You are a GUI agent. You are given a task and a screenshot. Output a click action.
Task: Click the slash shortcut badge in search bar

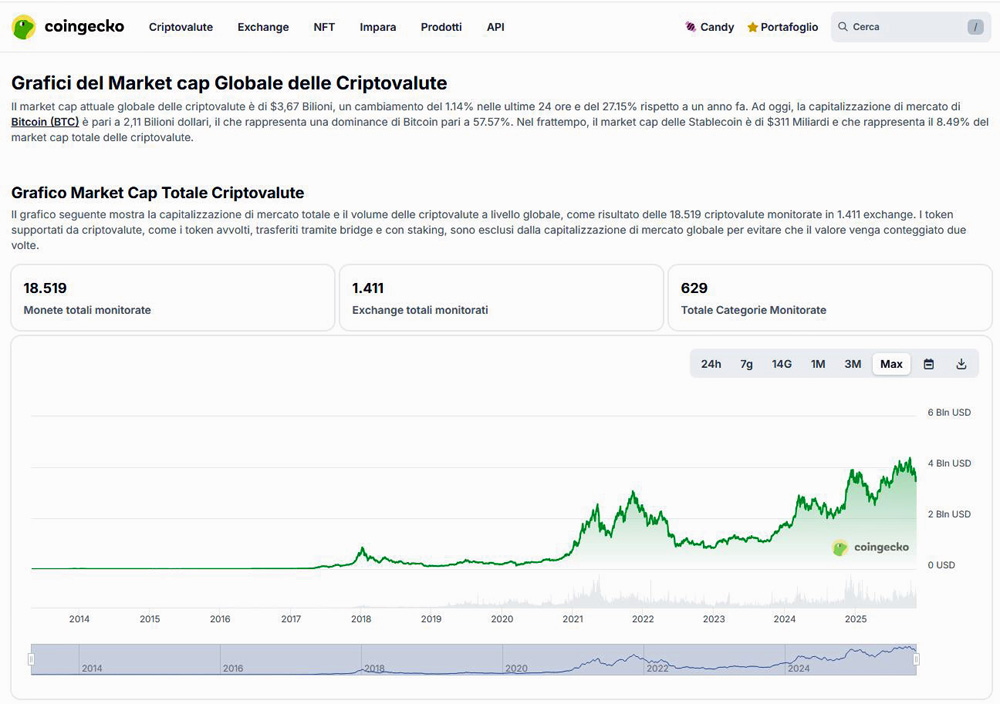[x=974, y=27]
